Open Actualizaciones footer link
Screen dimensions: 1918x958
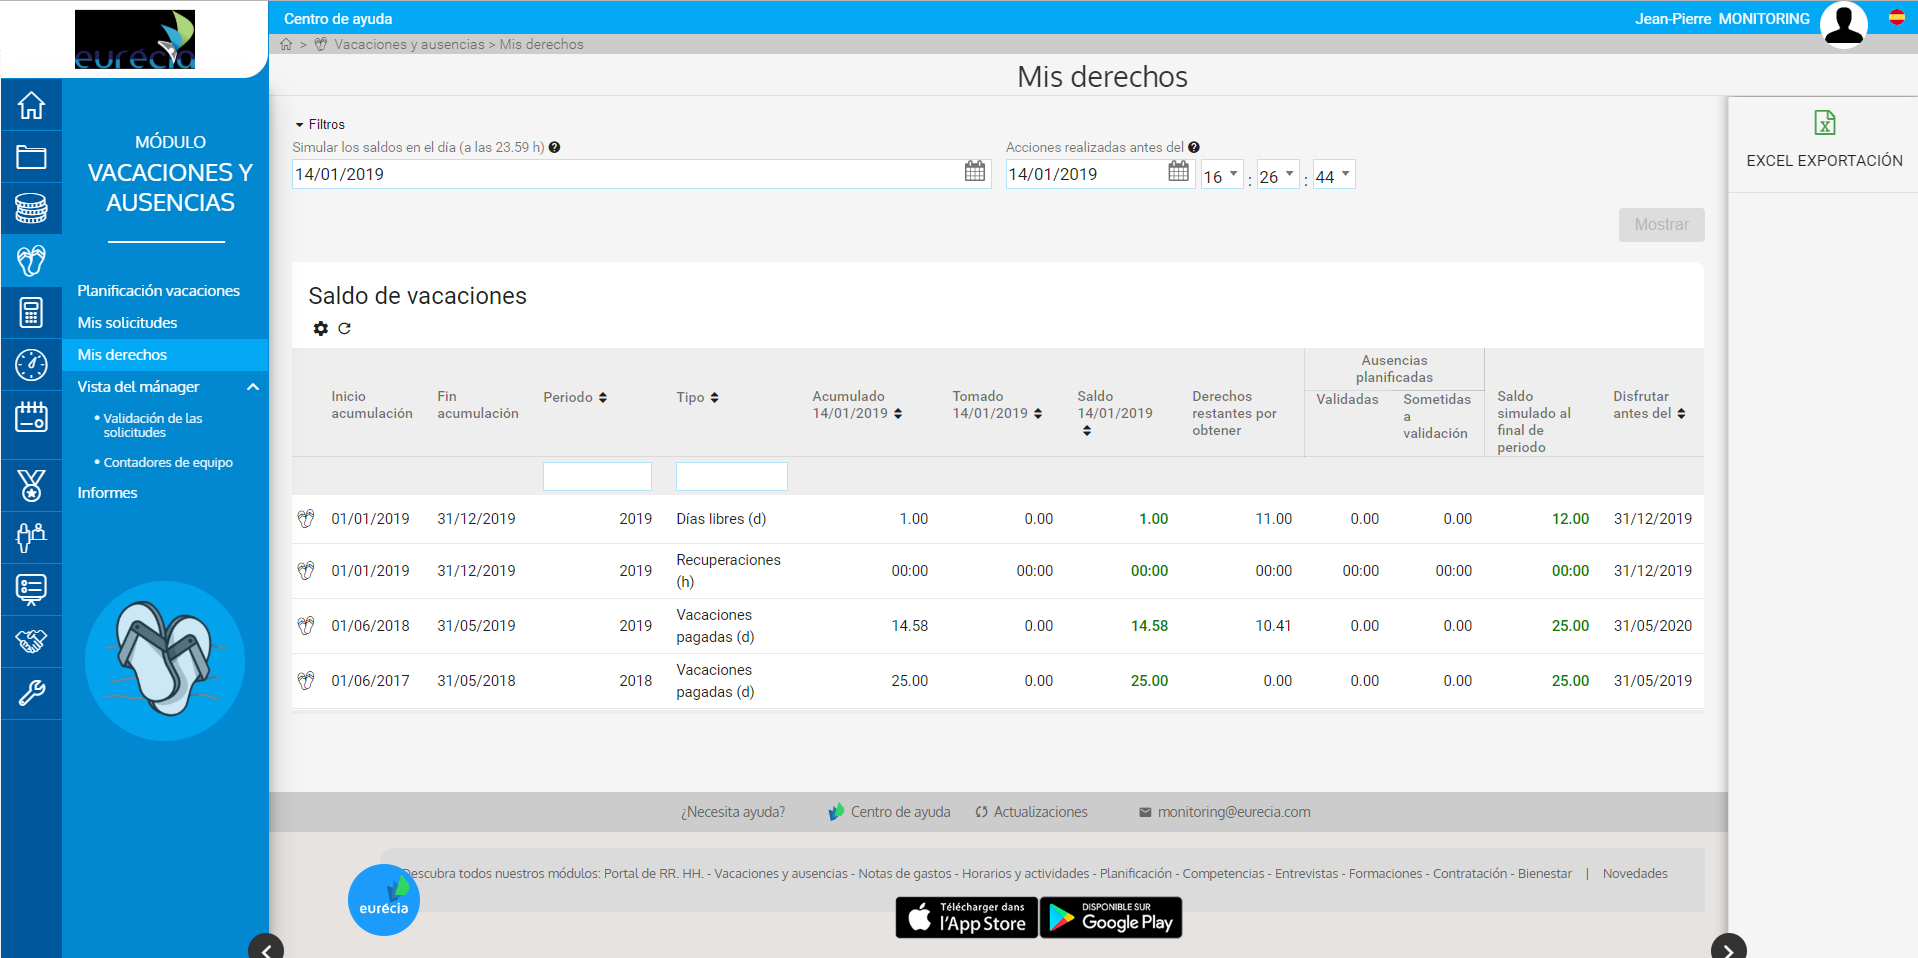coord(1031,812)
